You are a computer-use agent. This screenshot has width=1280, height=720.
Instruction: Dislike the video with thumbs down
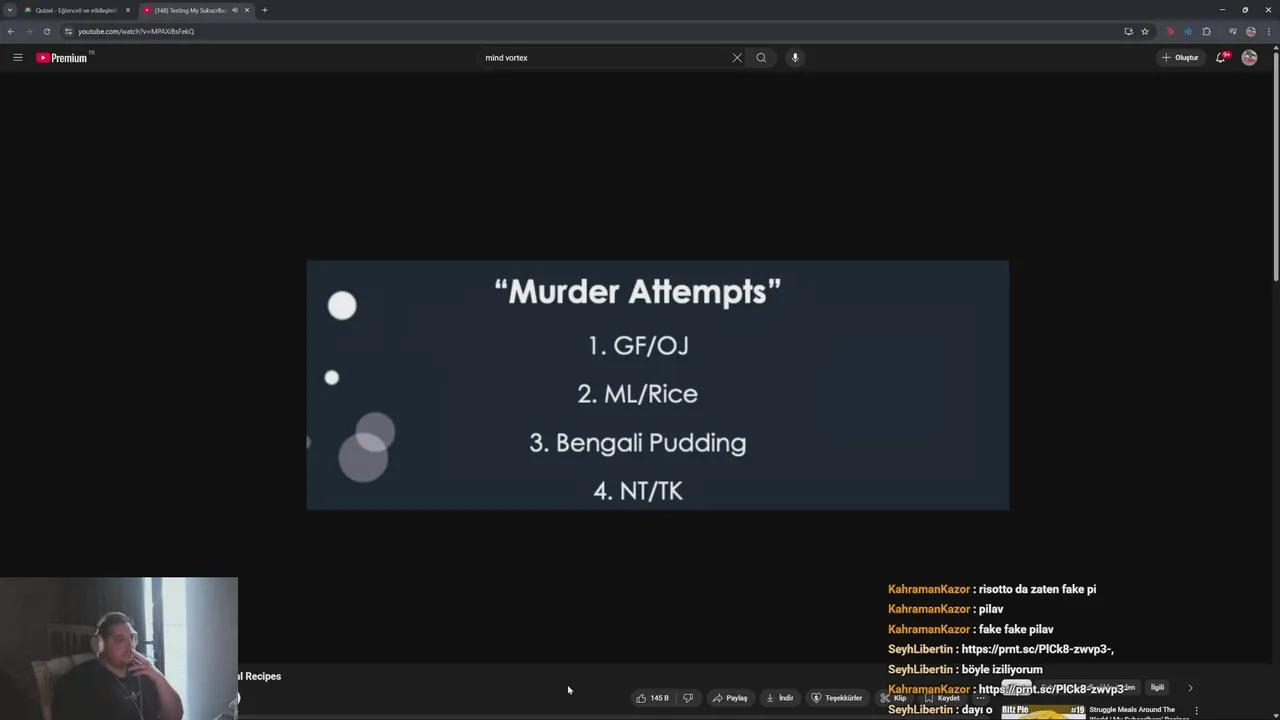point(688,698)
